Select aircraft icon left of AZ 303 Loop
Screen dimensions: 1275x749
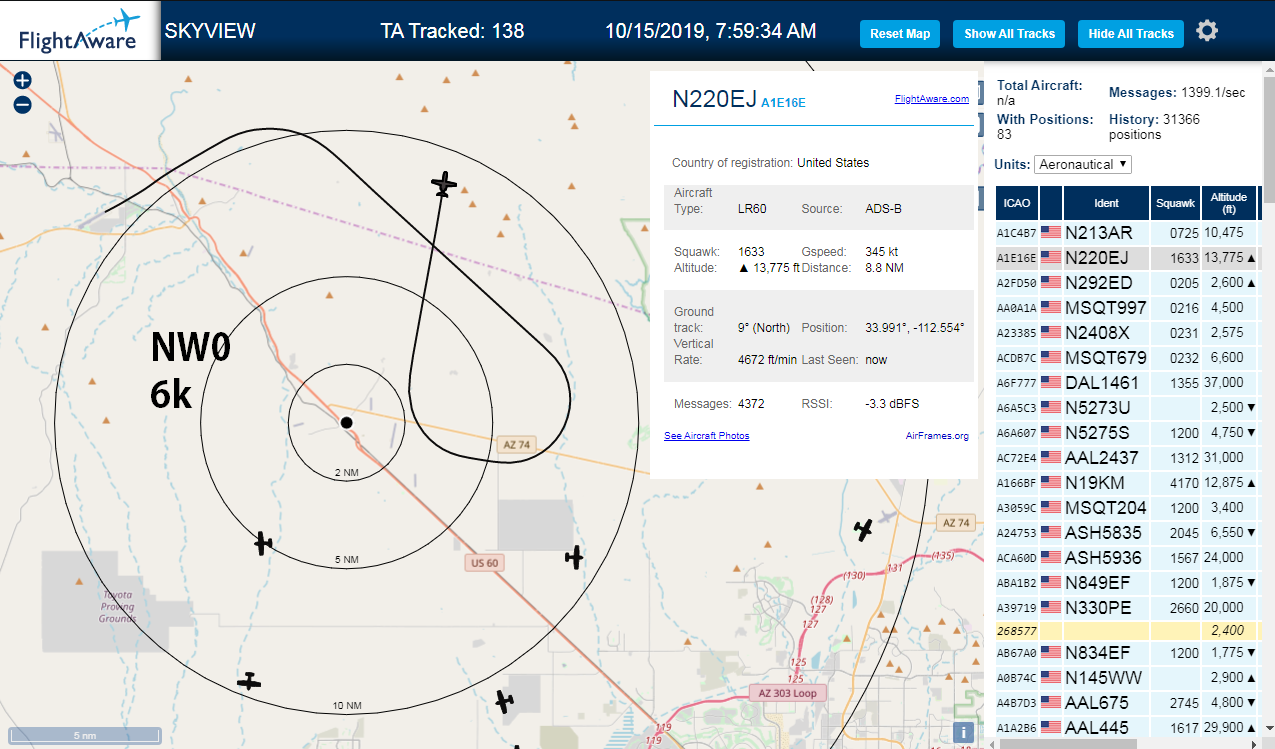point(505,701)
